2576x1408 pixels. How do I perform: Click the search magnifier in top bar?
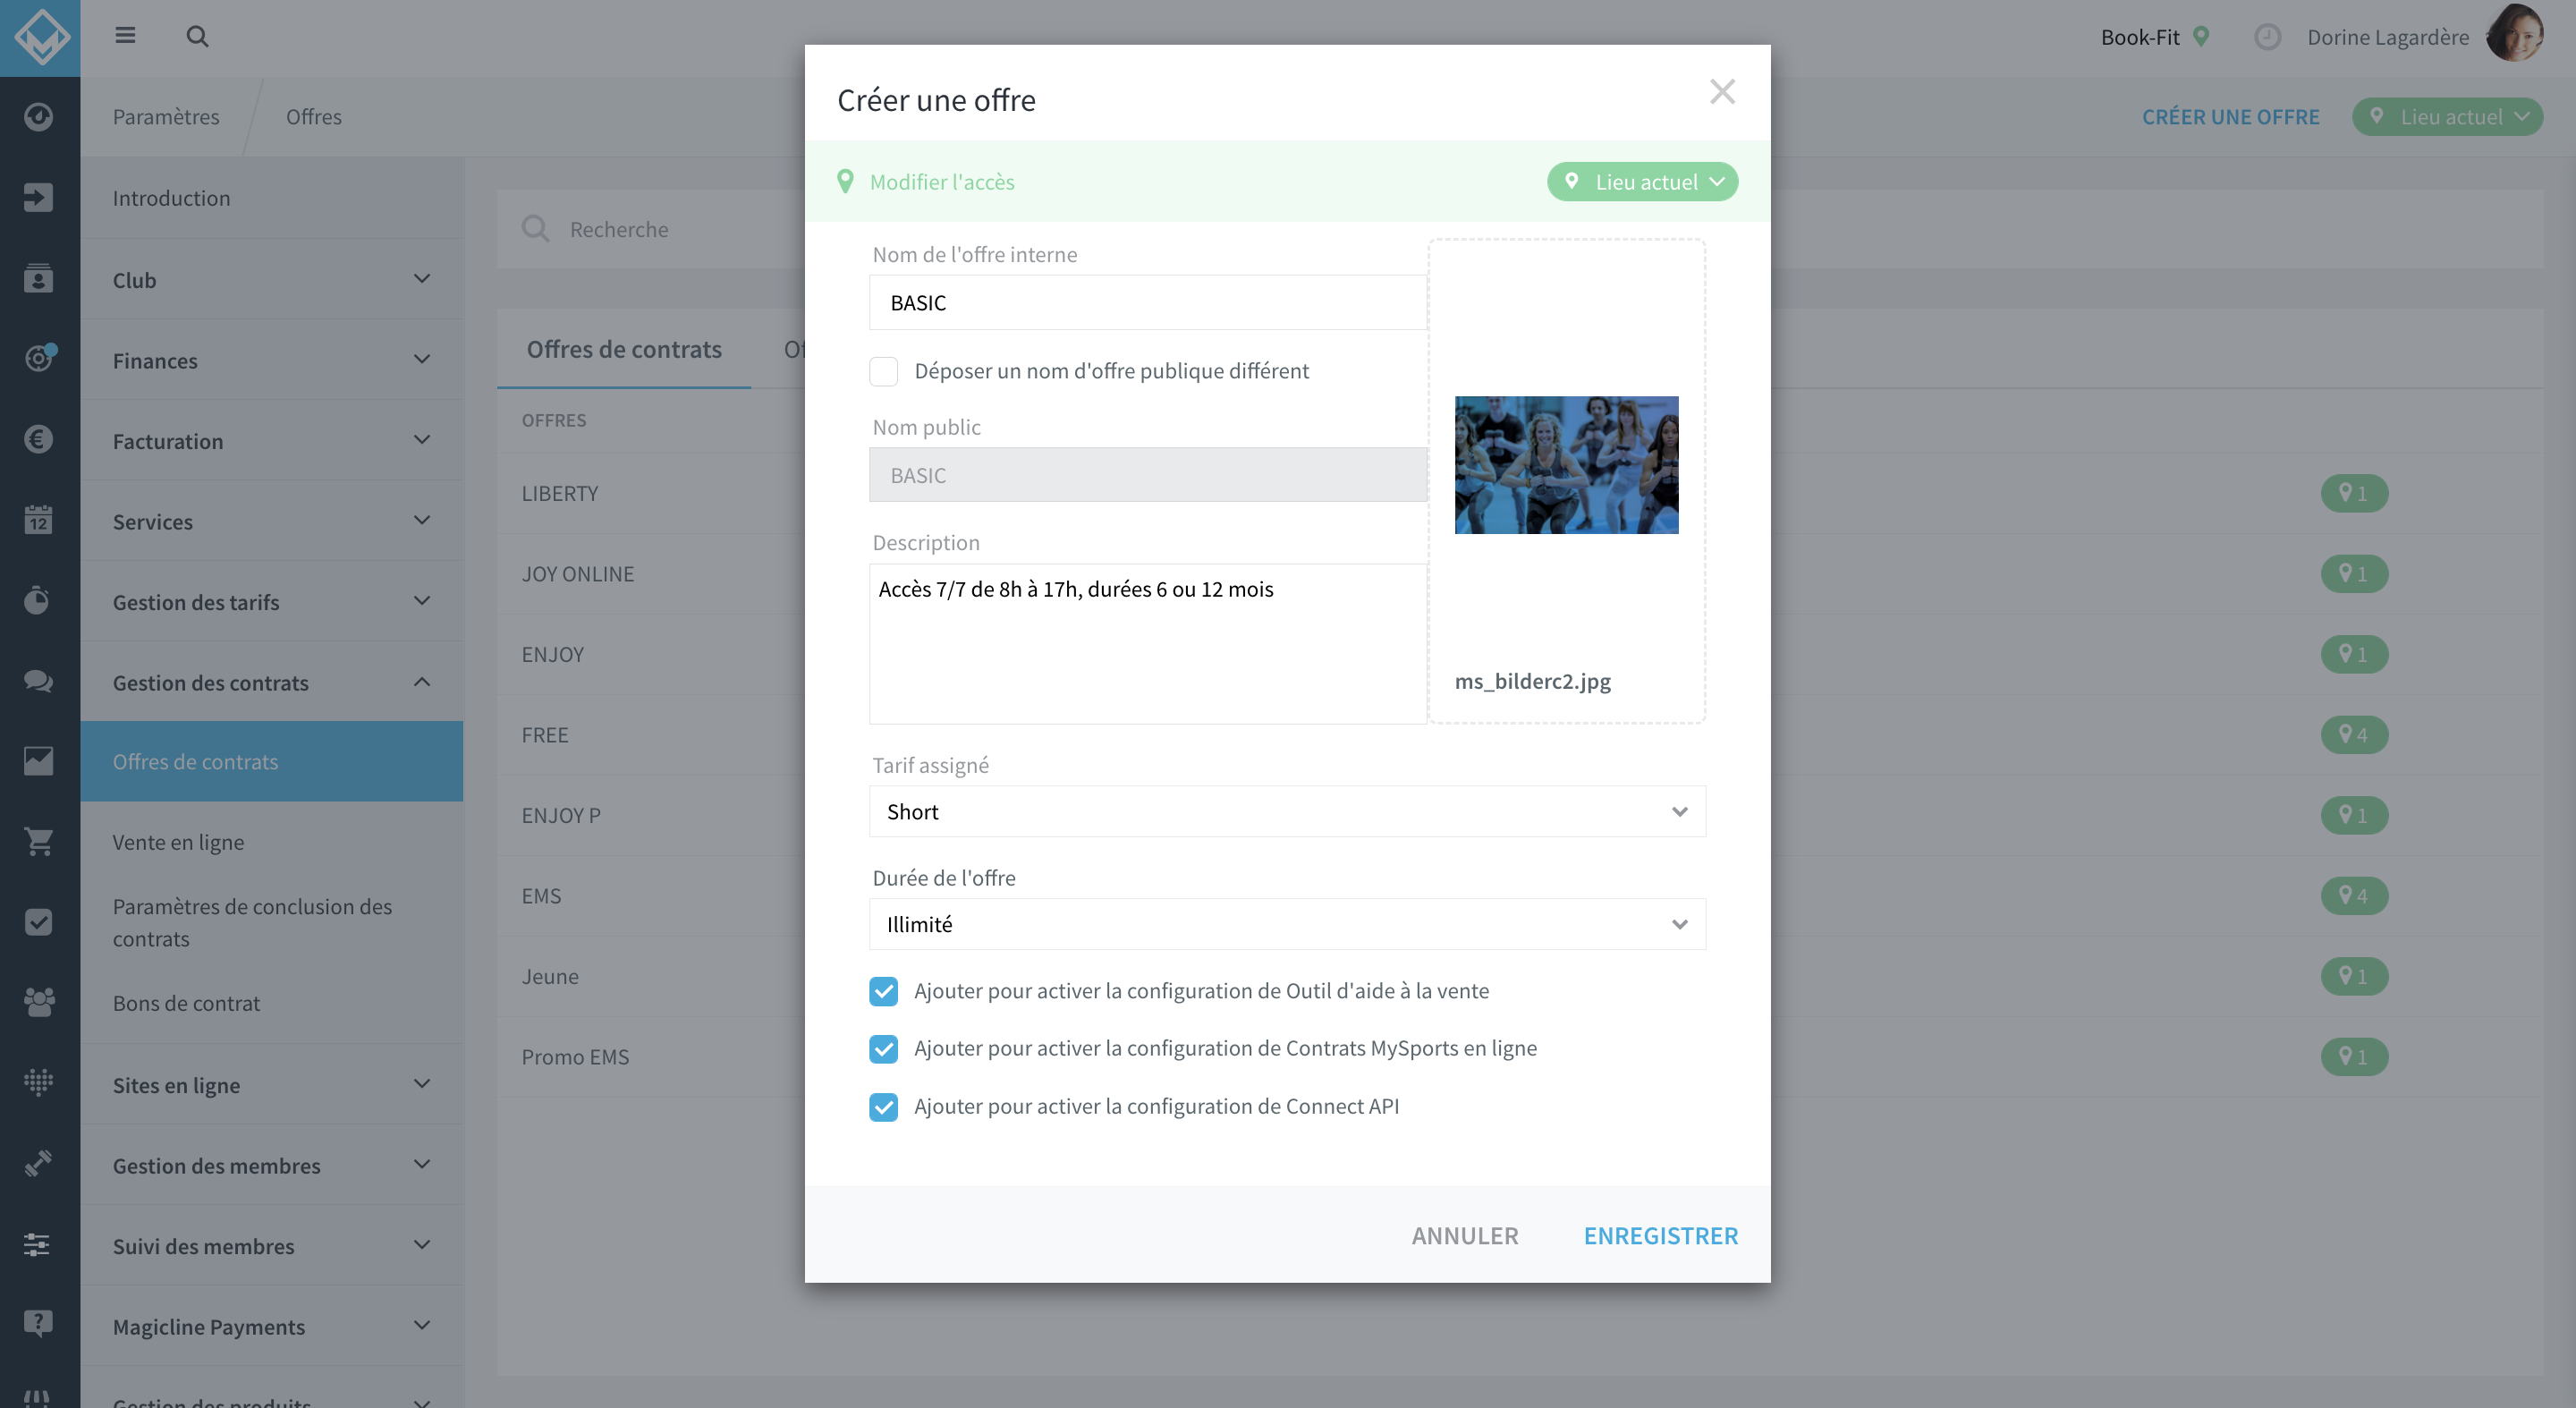[x=198, y=36]
